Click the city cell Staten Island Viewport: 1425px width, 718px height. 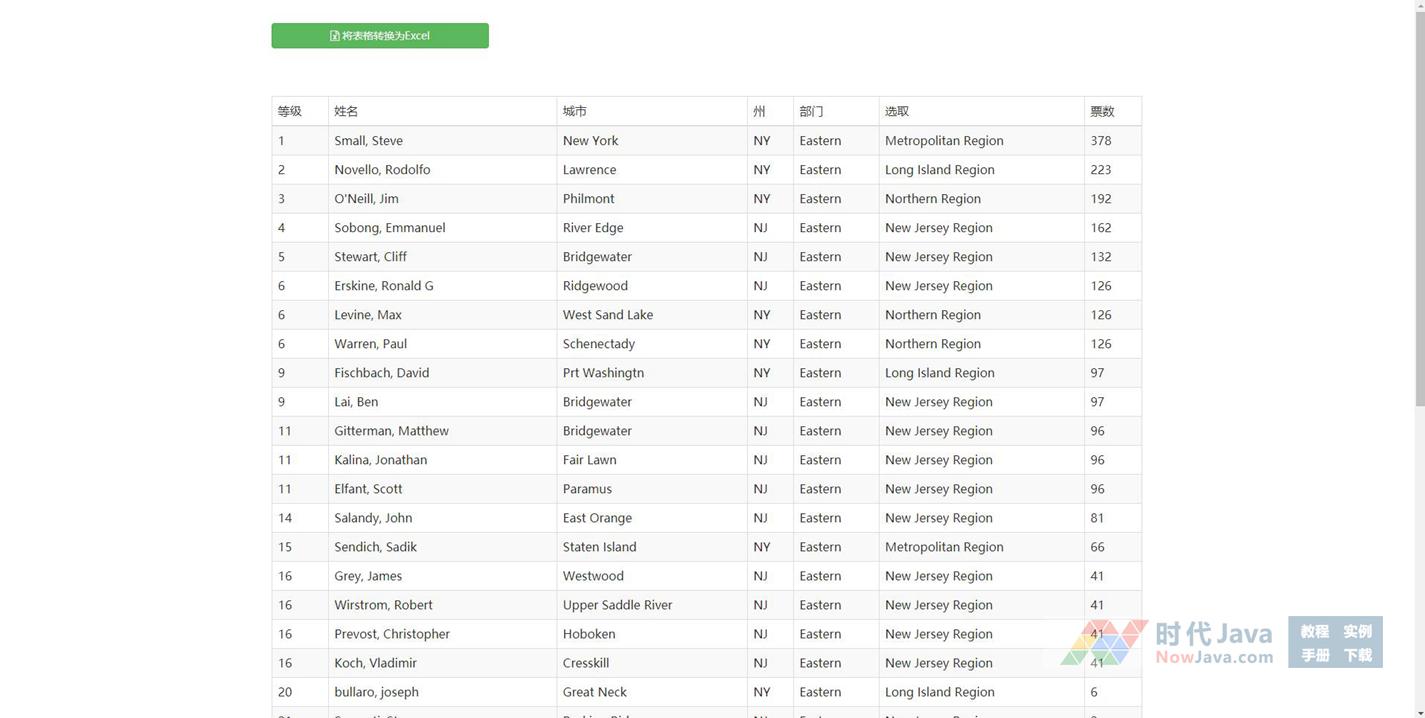652,547
